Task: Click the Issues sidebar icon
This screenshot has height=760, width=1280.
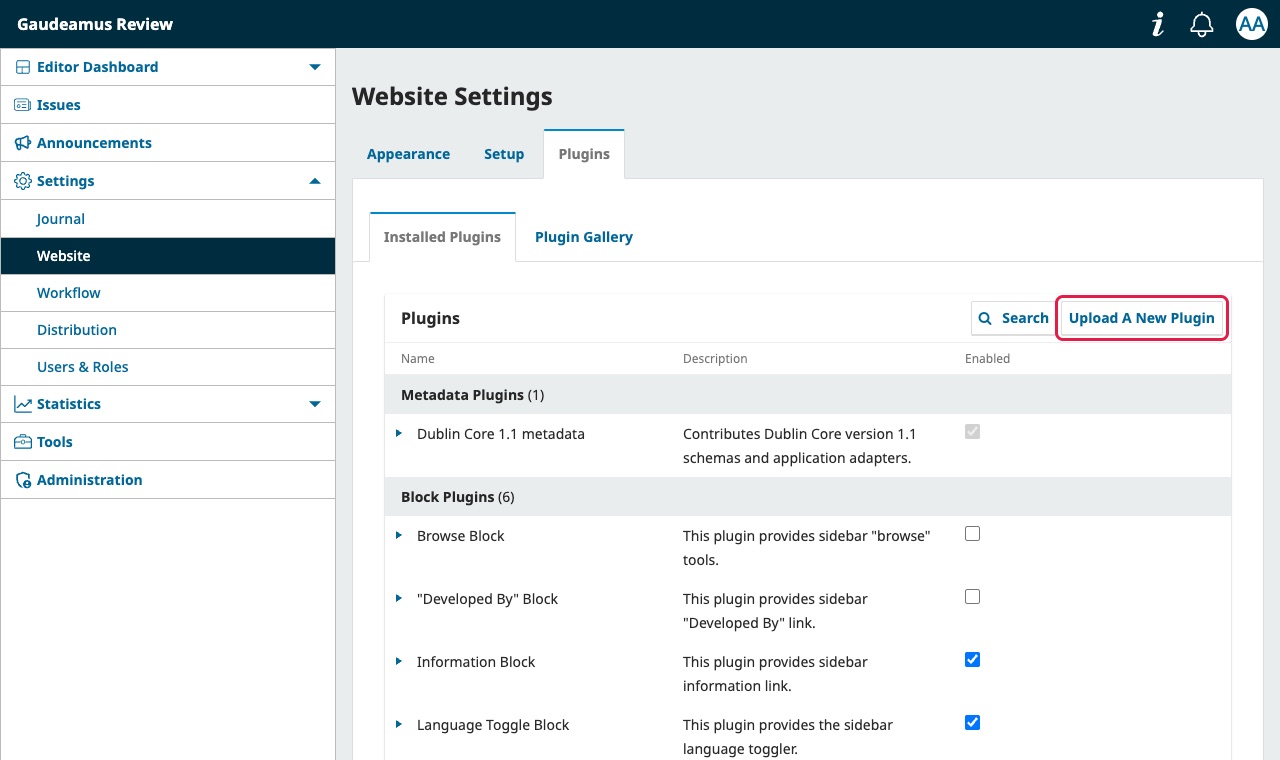Action: (x=23, y=105)
